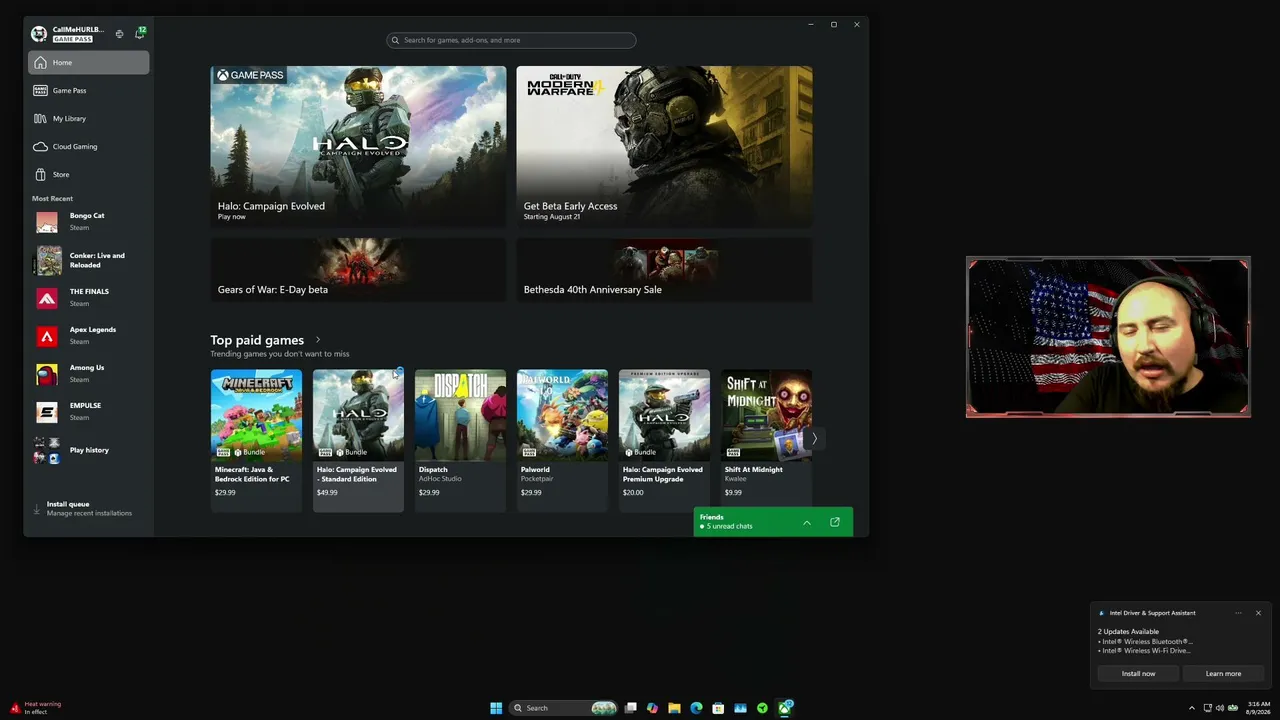Open the Install queue

[x=89, y=508]
